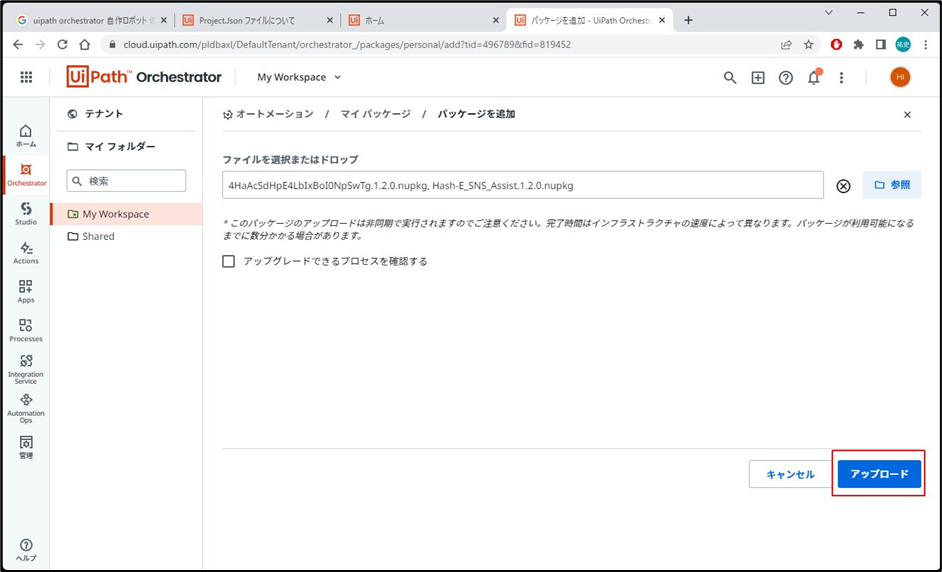This screenshot has width=942, height=572.
Task: Open Processes from the sidebar
Action: pyautogui.click(x=26, y=330)
